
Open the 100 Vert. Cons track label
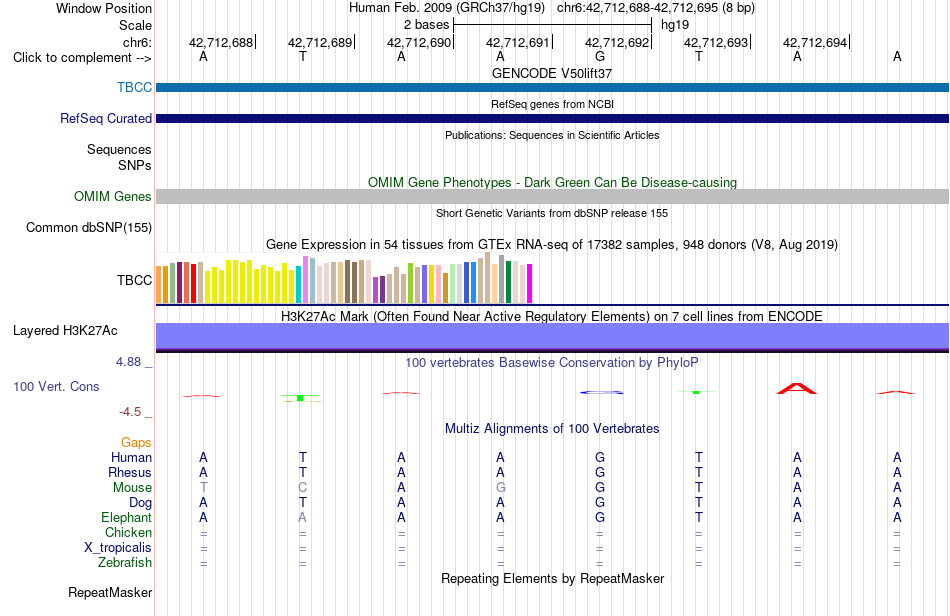(x=56, y=386)
